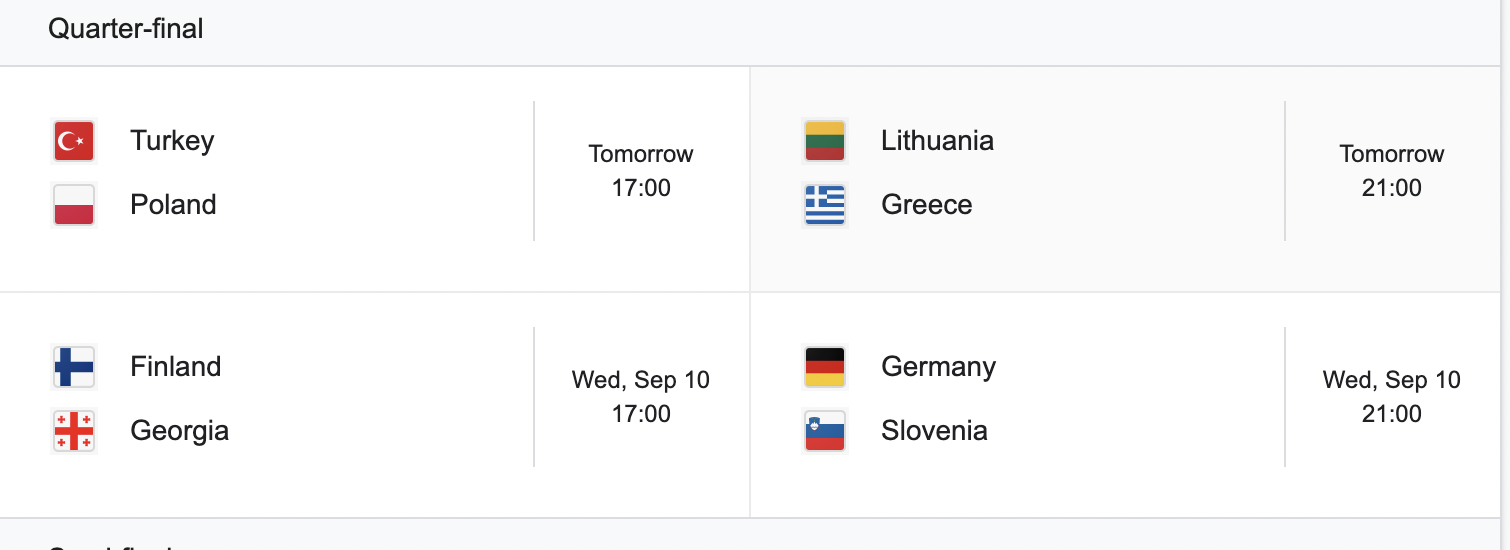The width and height of the screenshot is (1510, 550).
Task: Click the Georgia flag icon
Action: [74, 431]
